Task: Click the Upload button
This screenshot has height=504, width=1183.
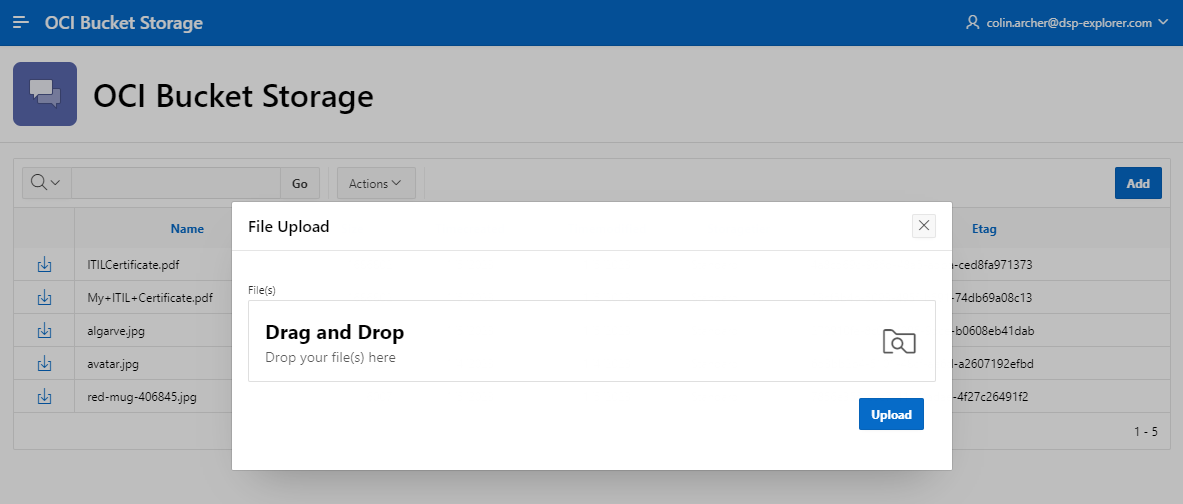Action: click(x=891, y=414)
